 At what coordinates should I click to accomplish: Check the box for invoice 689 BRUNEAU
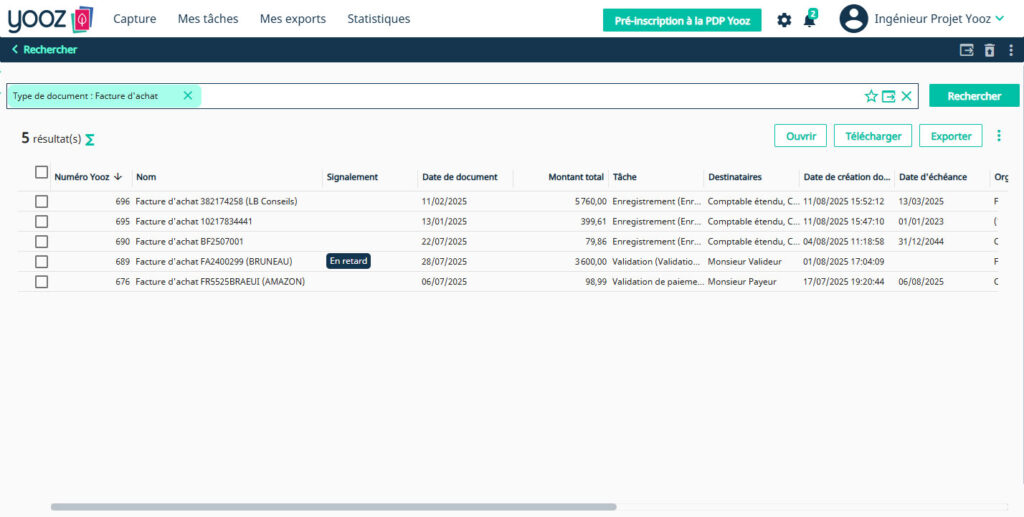[x=41, y=262]
